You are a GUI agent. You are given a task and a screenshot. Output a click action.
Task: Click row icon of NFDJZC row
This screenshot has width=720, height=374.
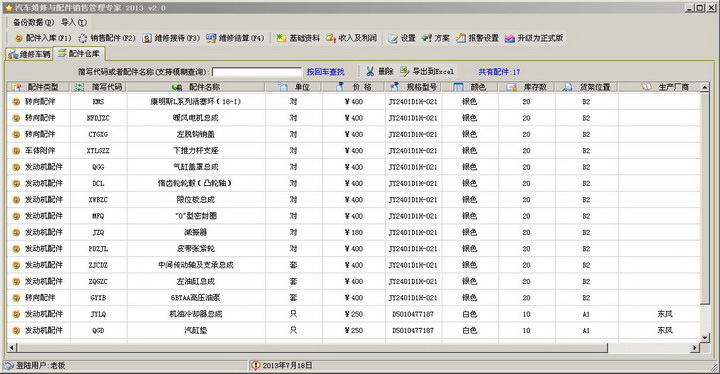point(17,118)
